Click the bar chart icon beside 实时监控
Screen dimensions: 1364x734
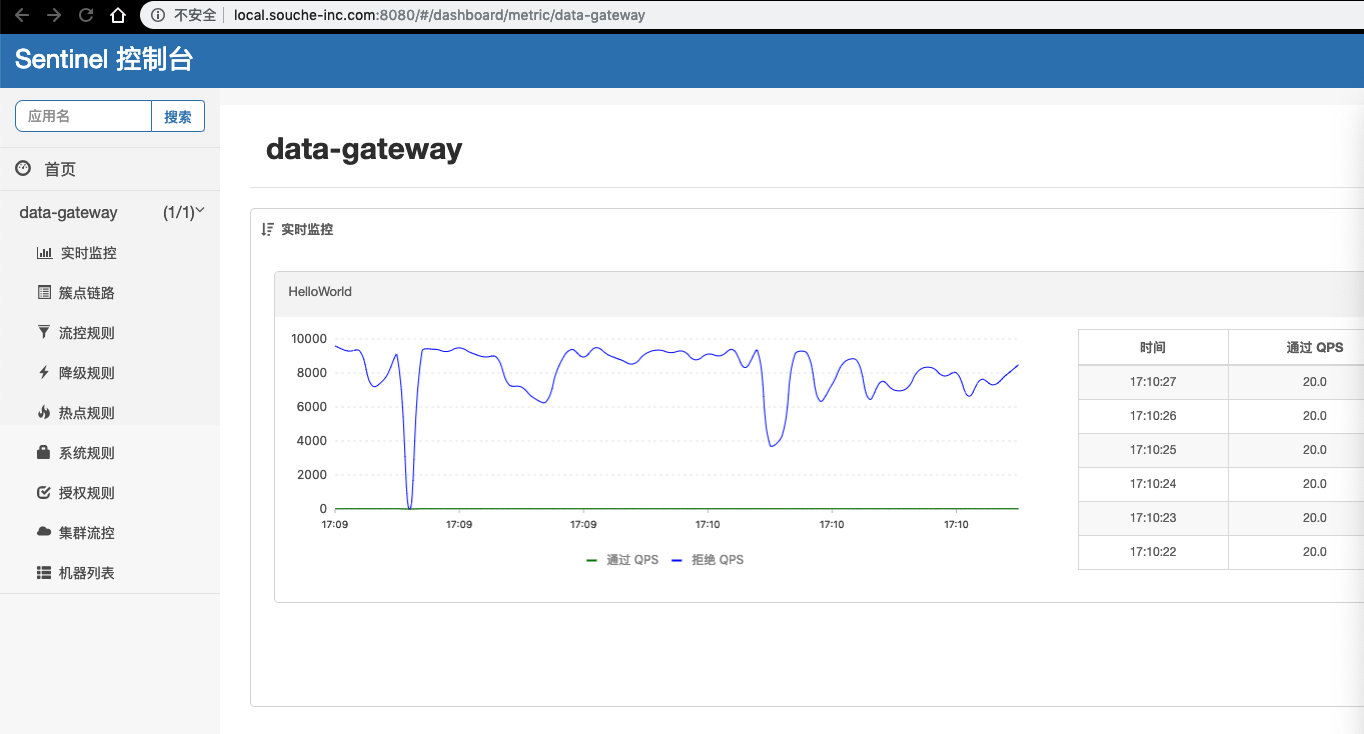point(44,253)
